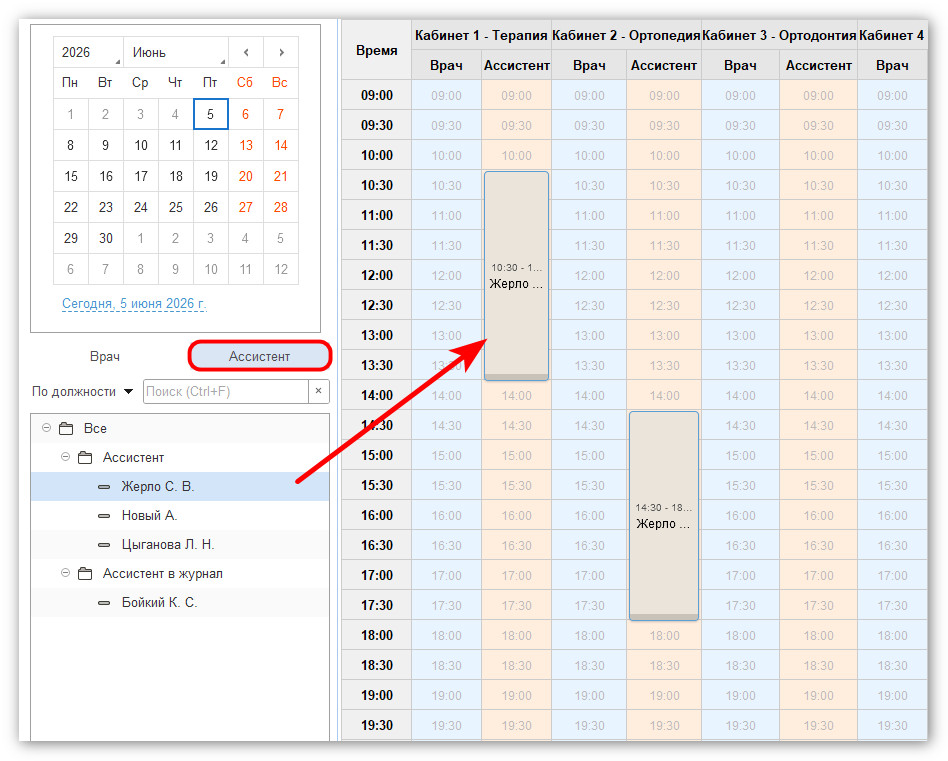Select June 13 in the calendar
948x761 pixels.
click(245, 145)
